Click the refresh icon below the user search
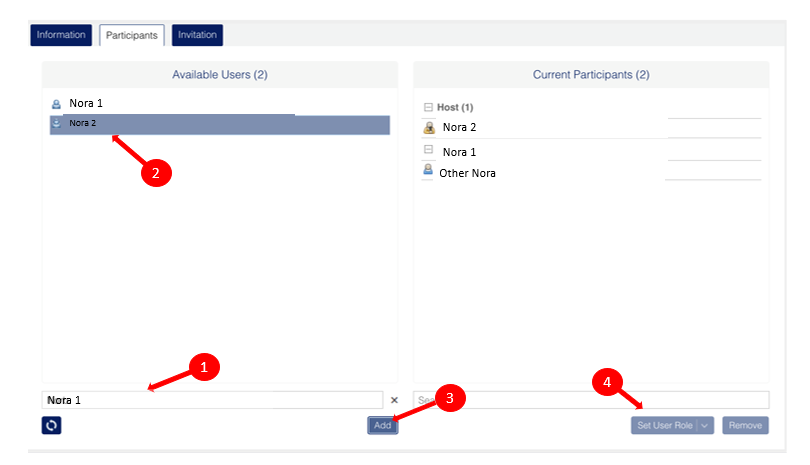Screen dimensions: 810x465 (x=52, y=425)
